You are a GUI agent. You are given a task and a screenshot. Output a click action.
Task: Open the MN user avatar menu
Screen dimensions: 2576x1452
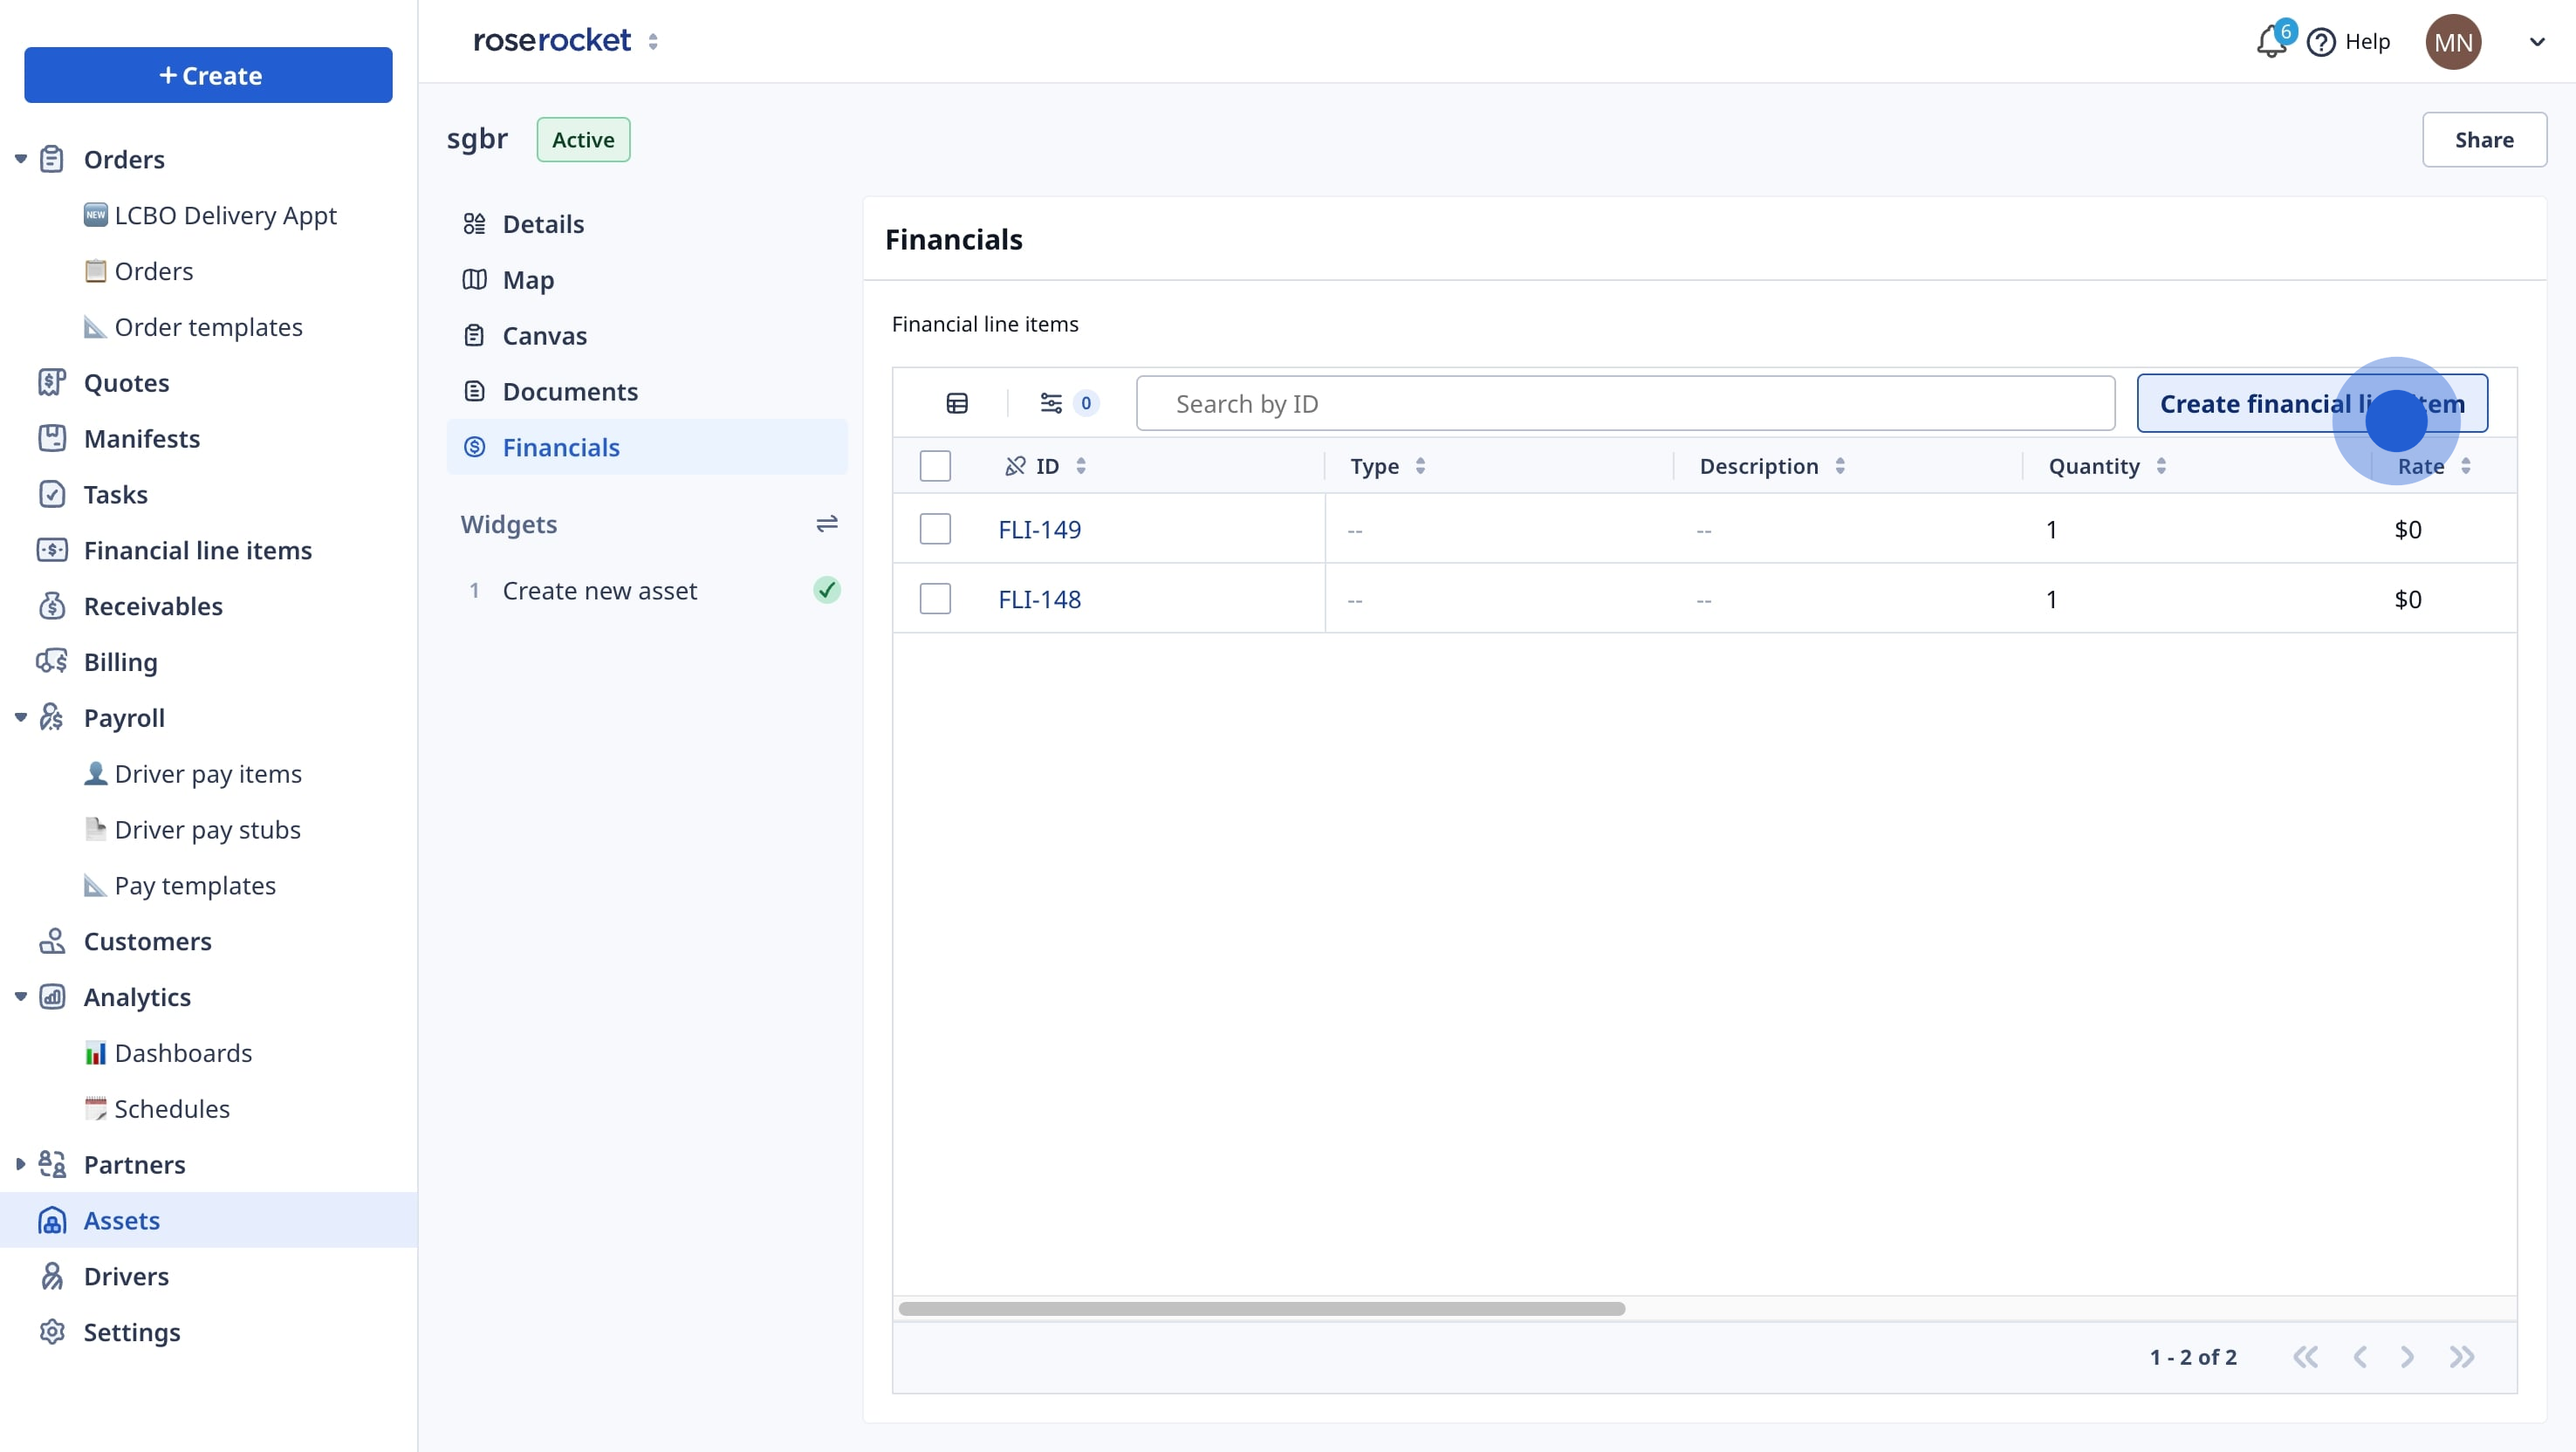[x=2453, y=42]
